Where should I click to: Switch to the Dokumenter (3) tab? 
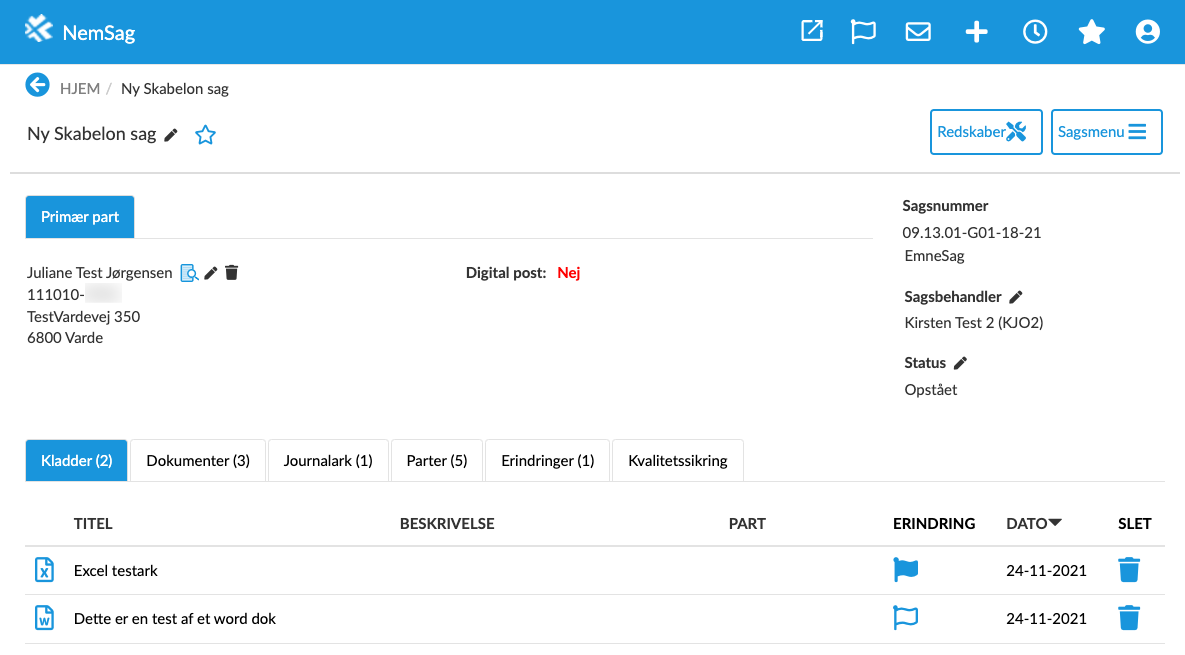pyautogui.click(x=198, y=461)
